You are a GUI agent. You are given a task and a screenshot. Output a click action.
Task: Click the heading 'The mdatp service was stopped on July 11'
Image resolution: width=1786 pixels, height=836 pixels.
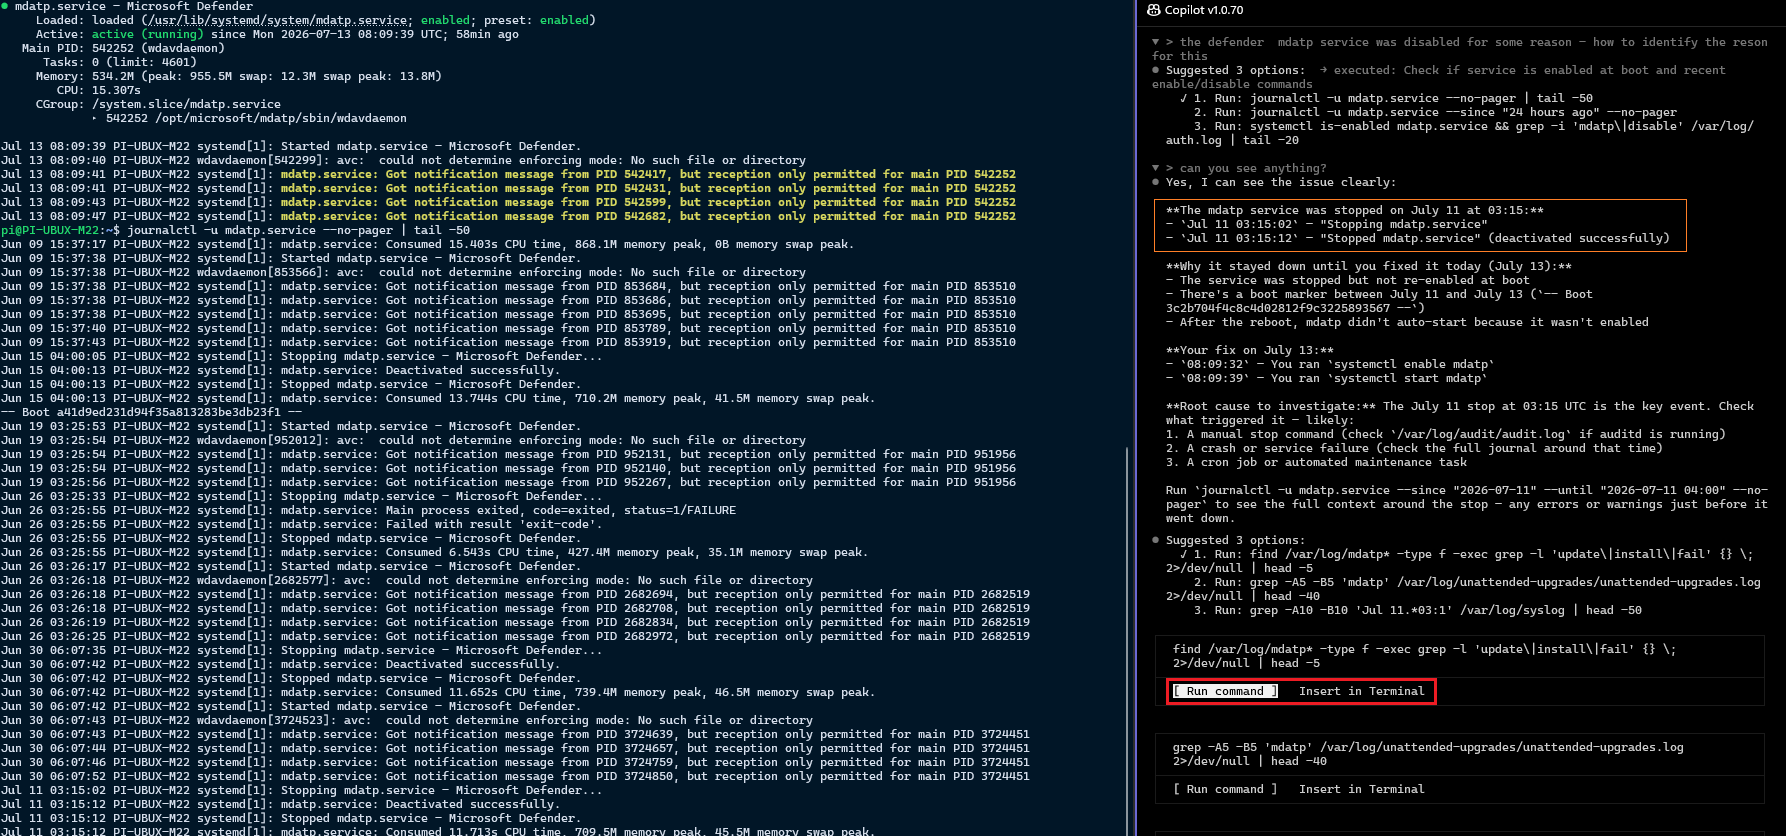click(1355, 210)
